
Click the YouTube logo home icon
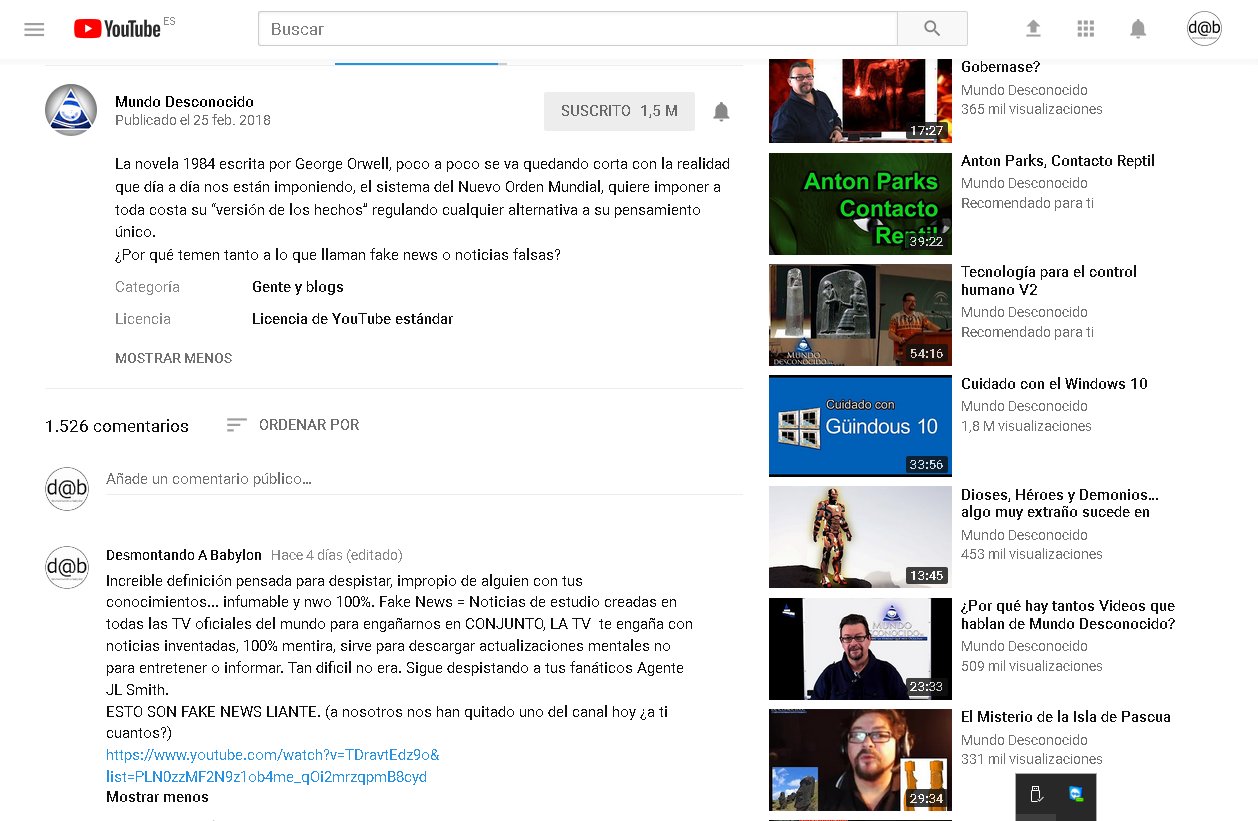tap(117, 29)
